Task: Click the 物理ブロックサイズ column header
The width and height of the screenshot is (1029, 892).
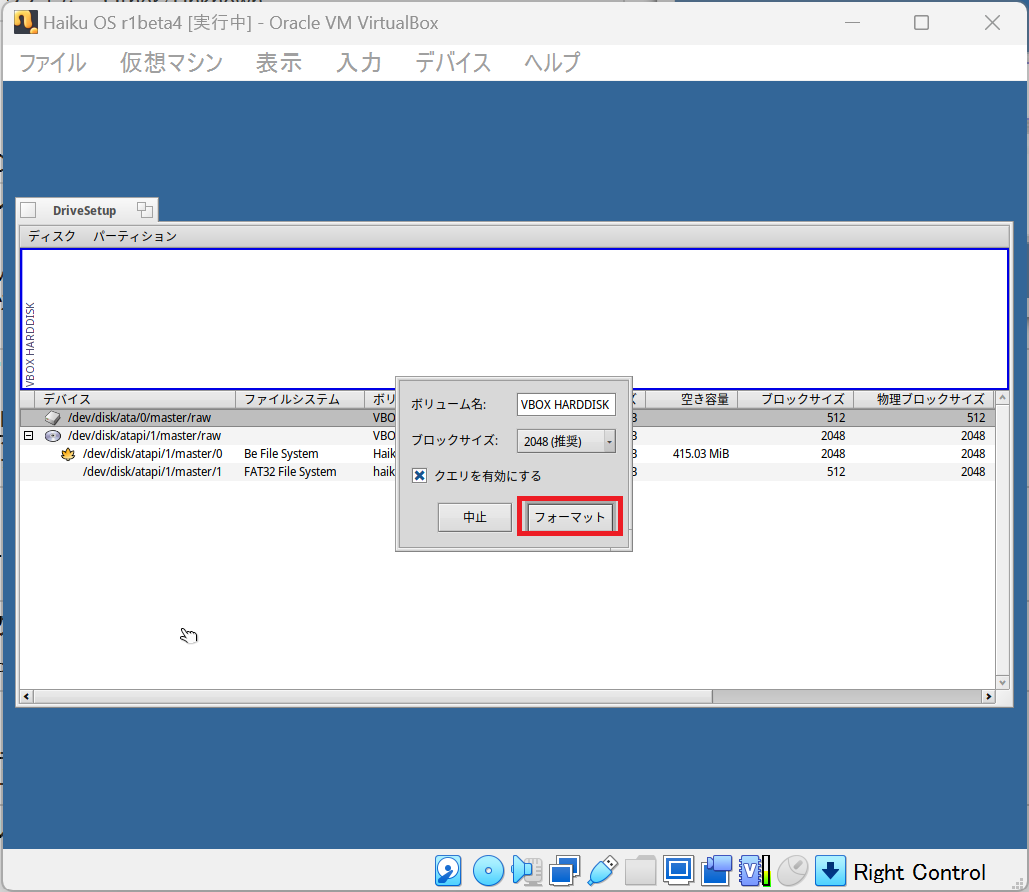Action: click(x=924, y=399)
